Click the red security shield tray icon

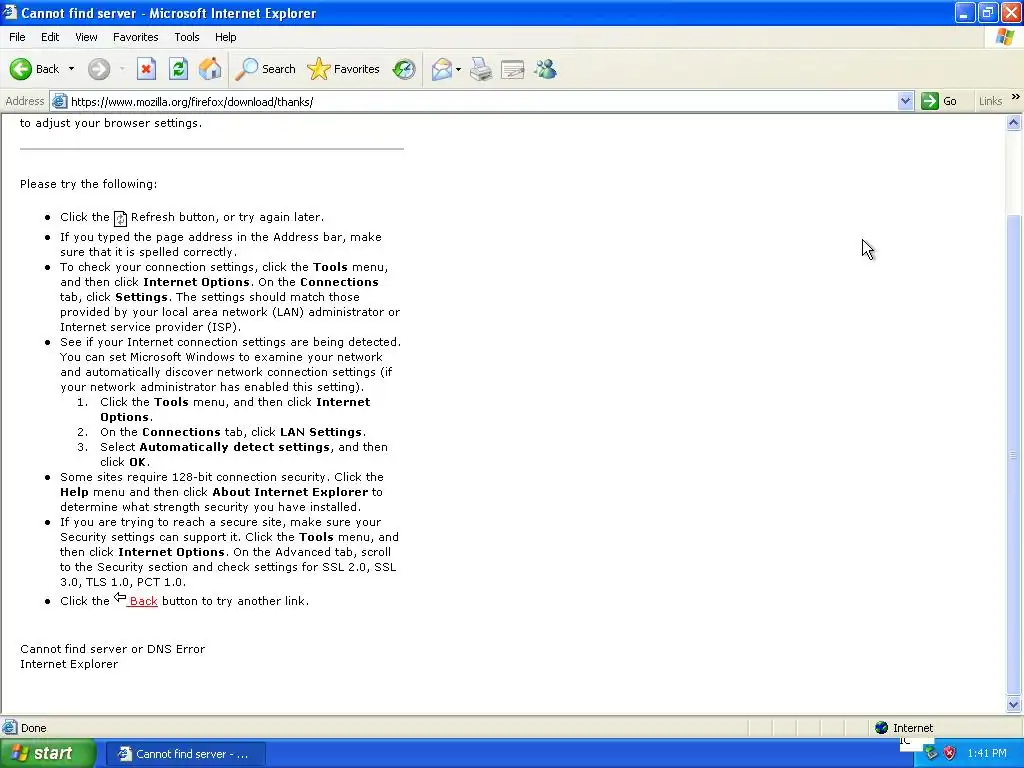pyautogui.click(x=950, y=754)
